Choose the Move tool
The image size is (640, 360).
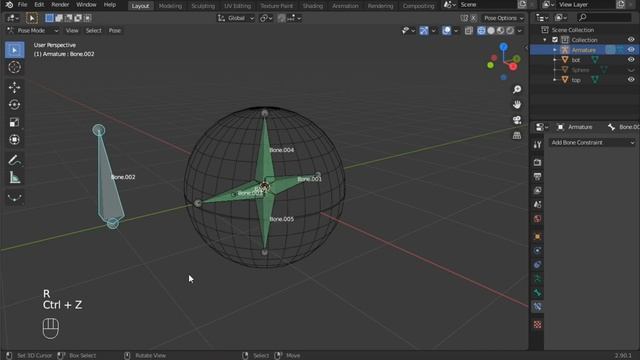click(15, 87)
